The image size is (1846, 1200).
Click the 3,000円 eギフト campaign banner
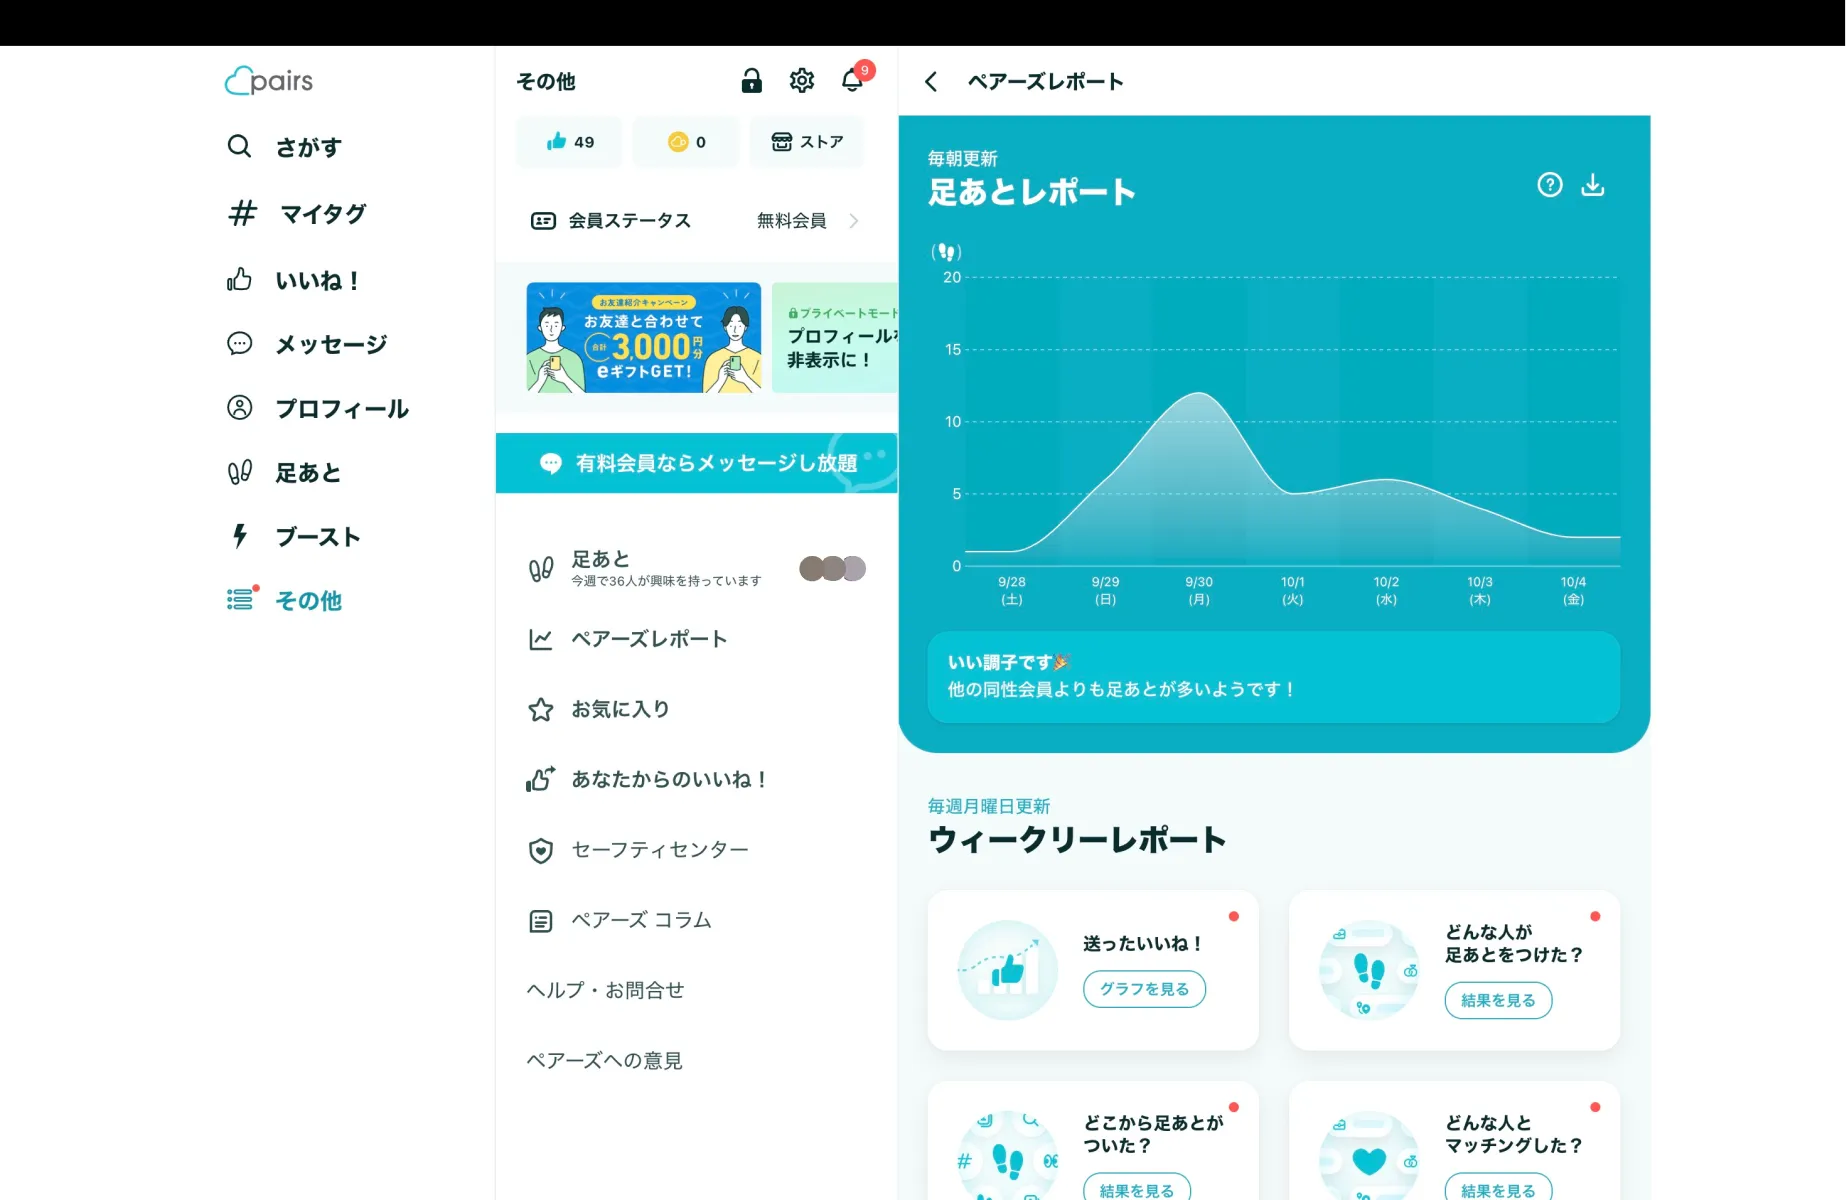point(642,338)
